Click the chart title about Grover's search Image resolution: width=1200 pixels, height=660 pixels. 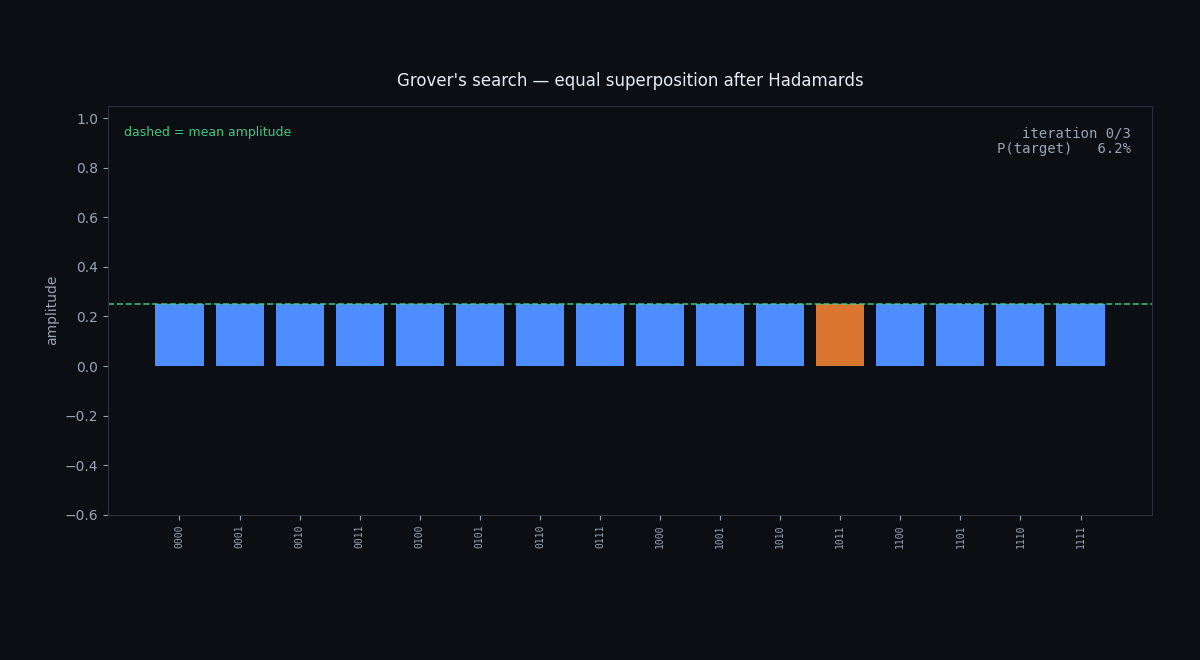point(630,81)
